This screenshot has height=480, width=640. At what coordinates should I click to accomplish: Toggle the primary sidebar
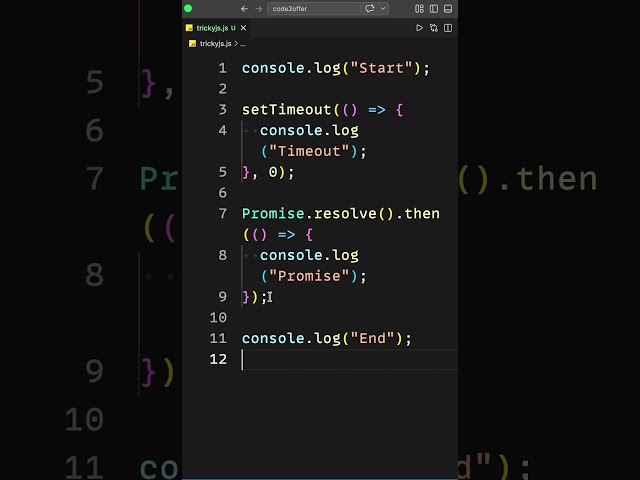pos(434,9)
